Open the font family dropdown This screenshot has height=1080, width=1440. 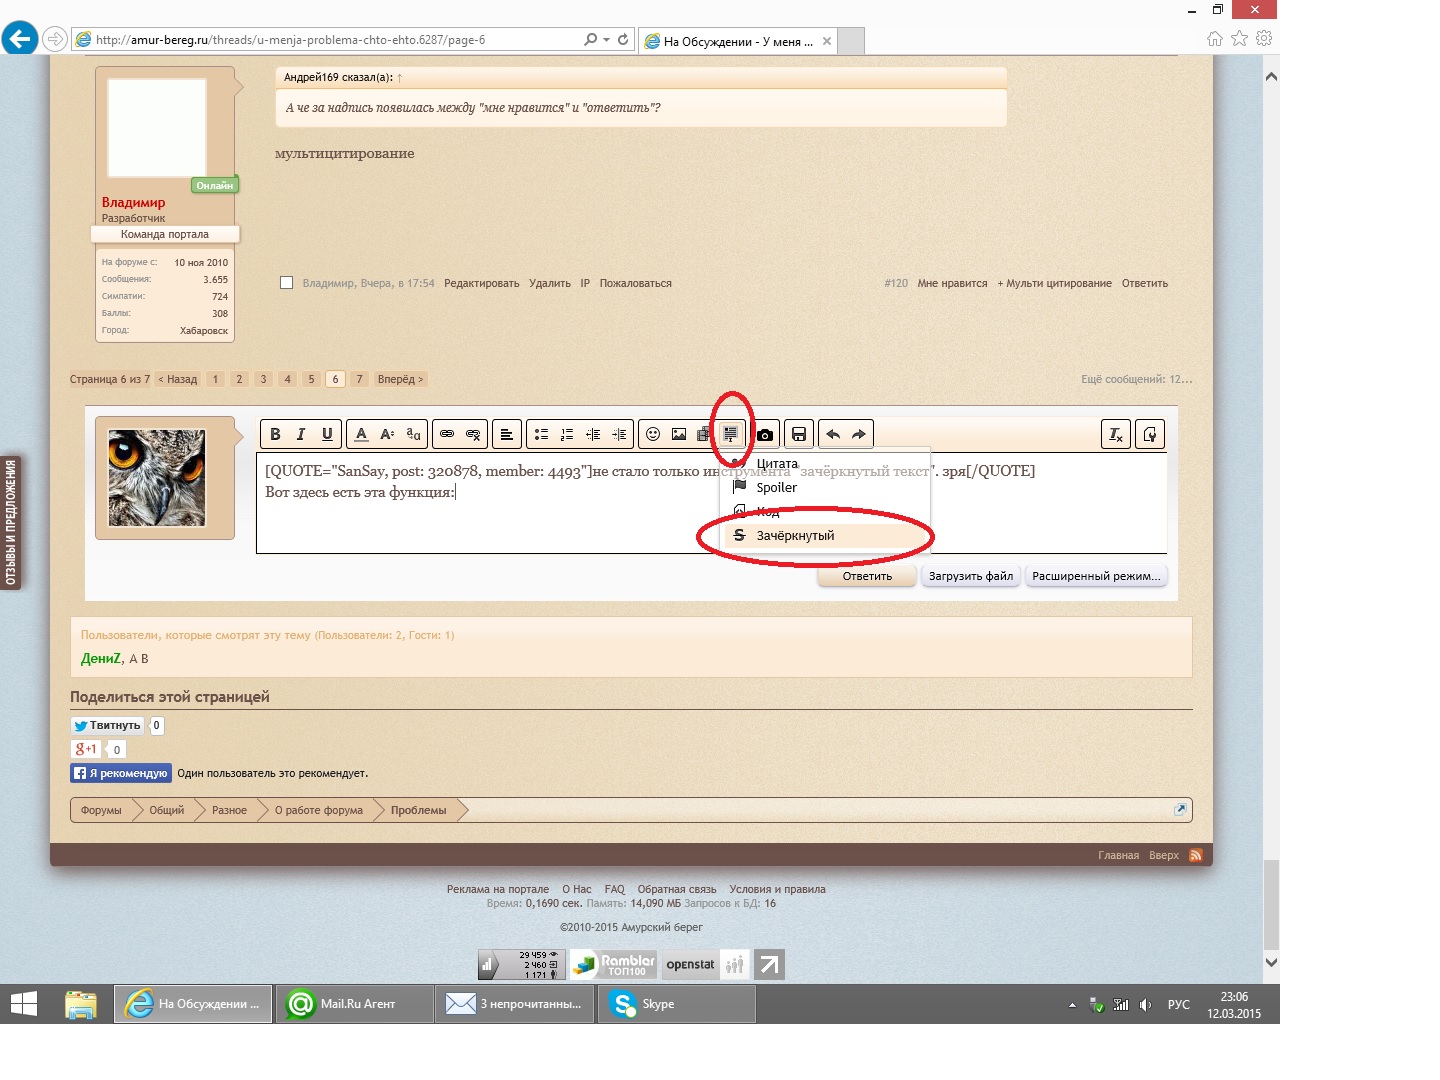pyautogui.click(x=413, y=434)
